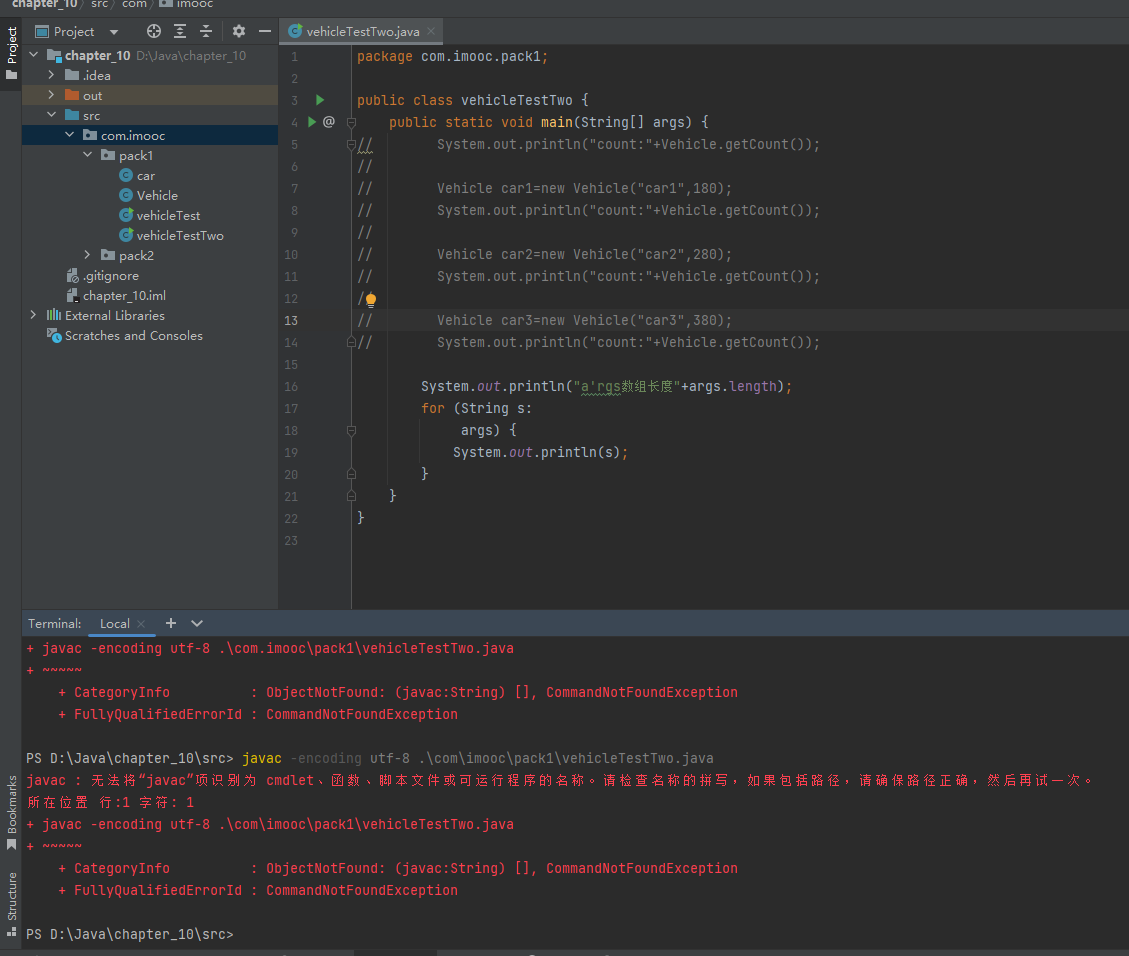Click the locate-opened-file crosshair icon
The image size is (1129, 956).
click(153, 31)
